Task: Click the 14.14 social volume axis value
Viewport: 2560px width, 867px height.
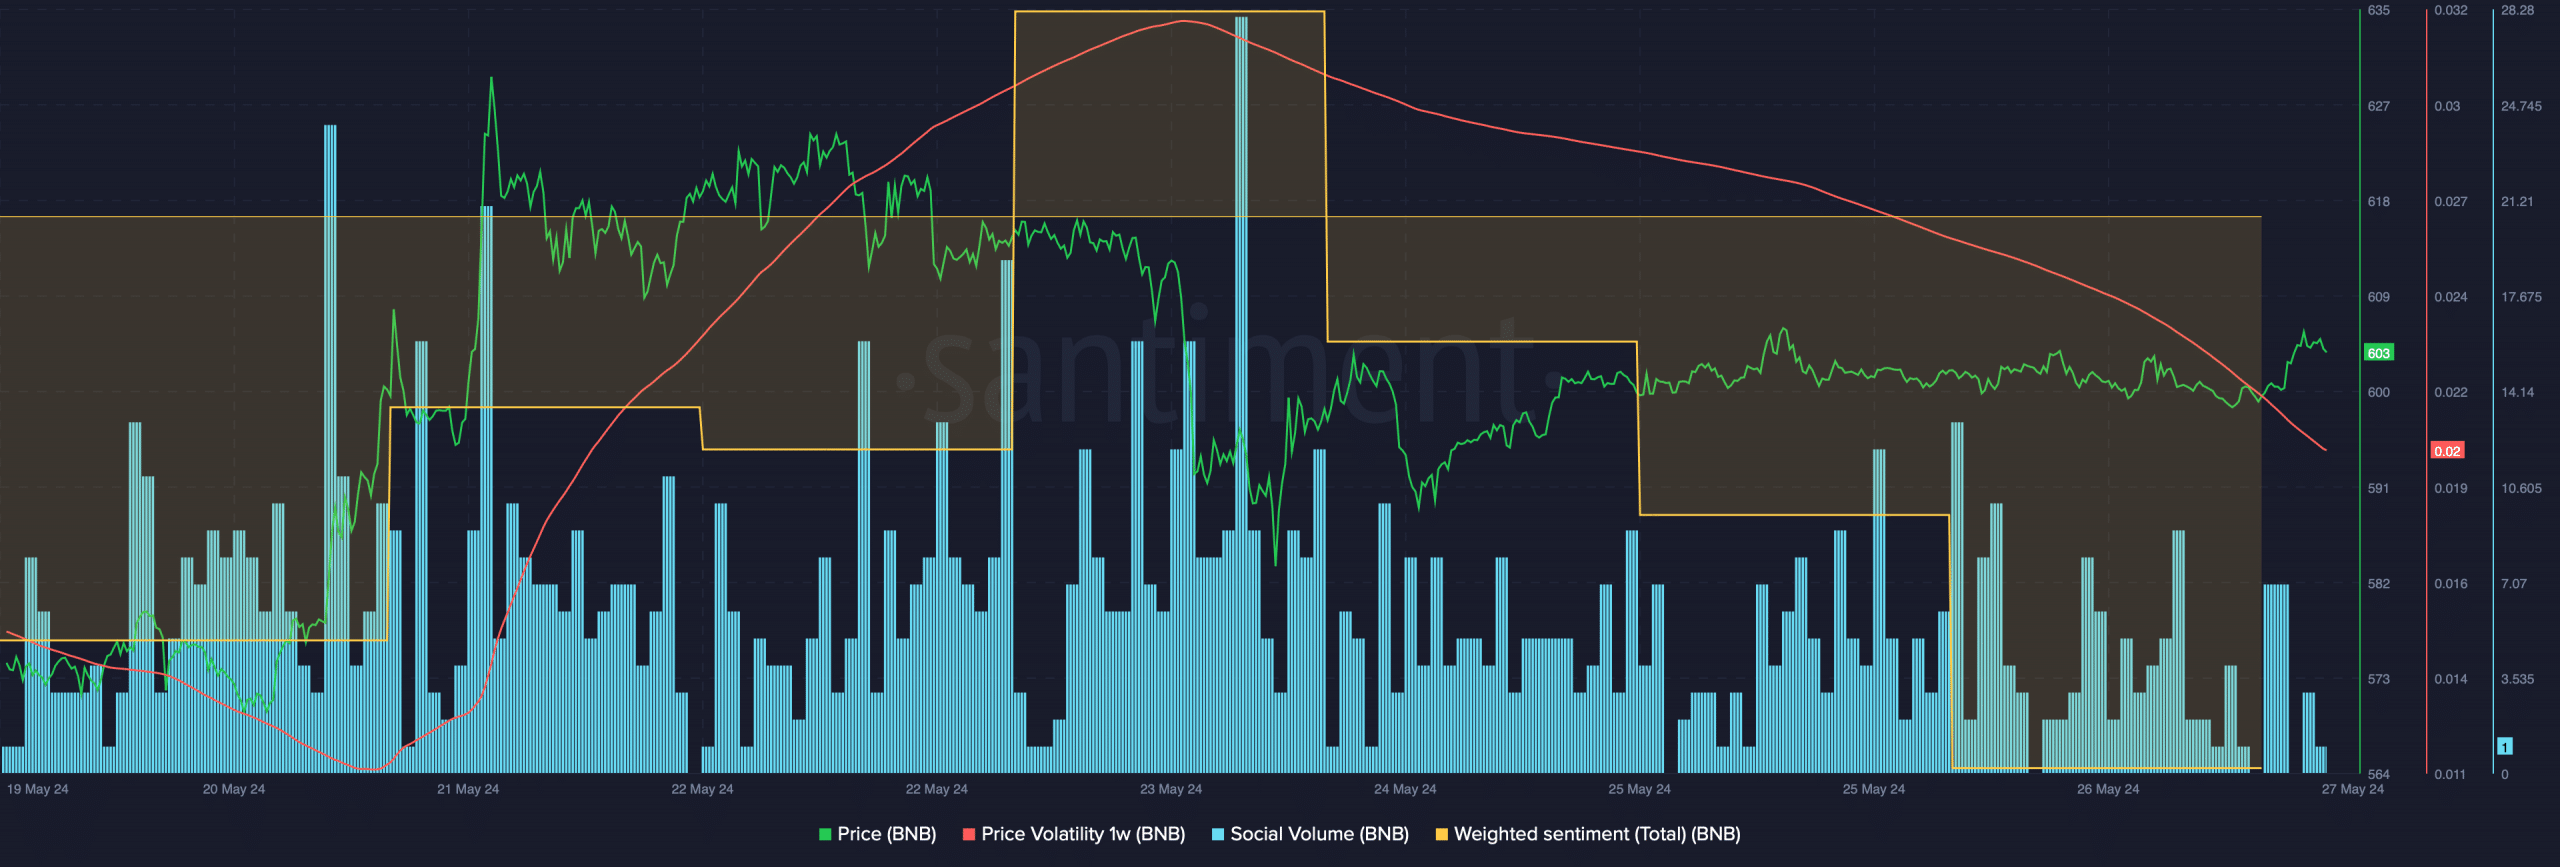Action: (2518, 393)
